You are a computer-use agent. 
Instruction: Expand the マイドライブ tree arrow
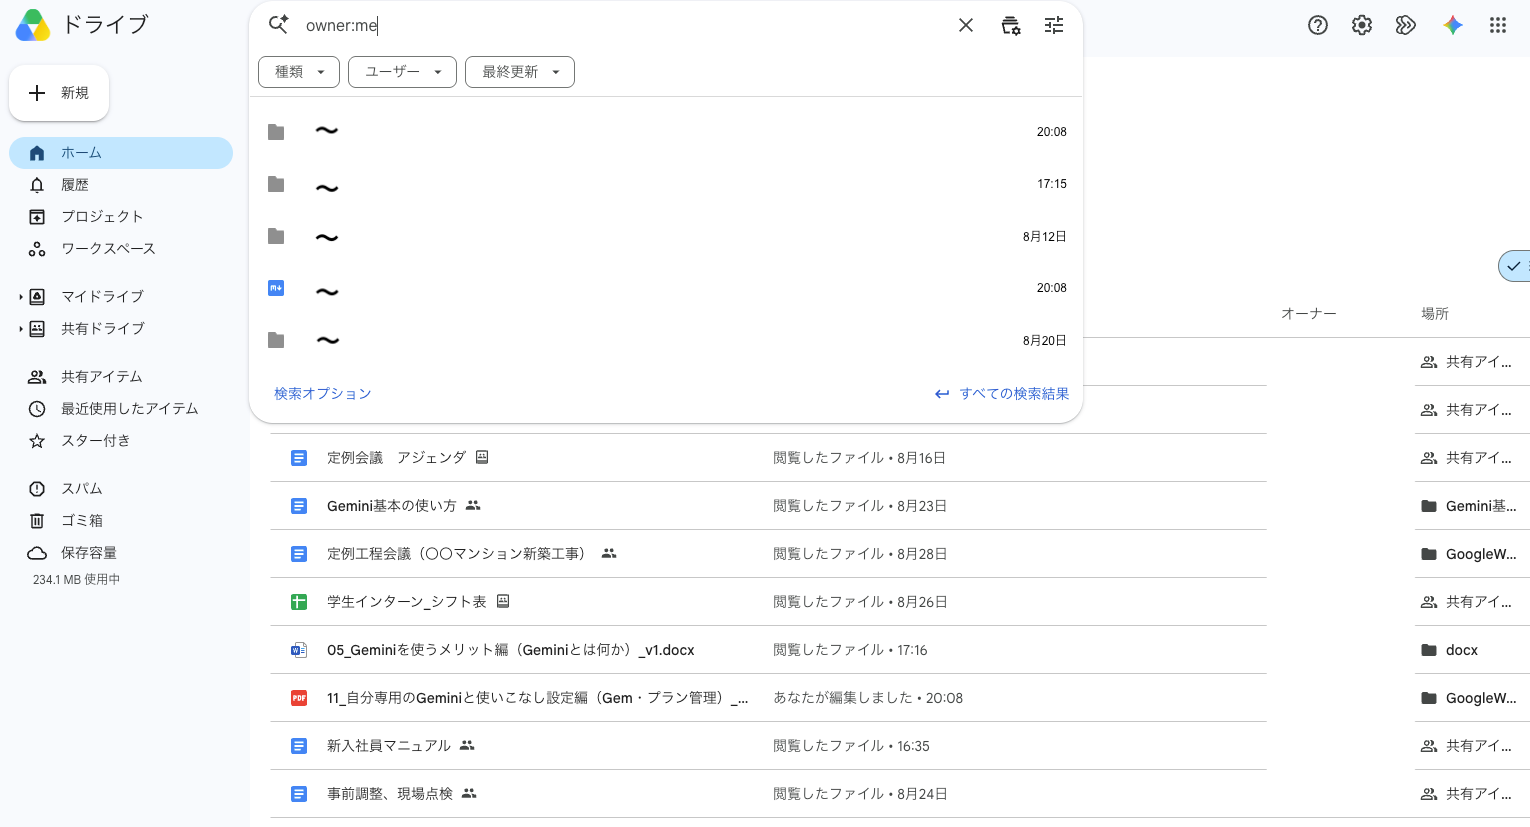point(20,297)
